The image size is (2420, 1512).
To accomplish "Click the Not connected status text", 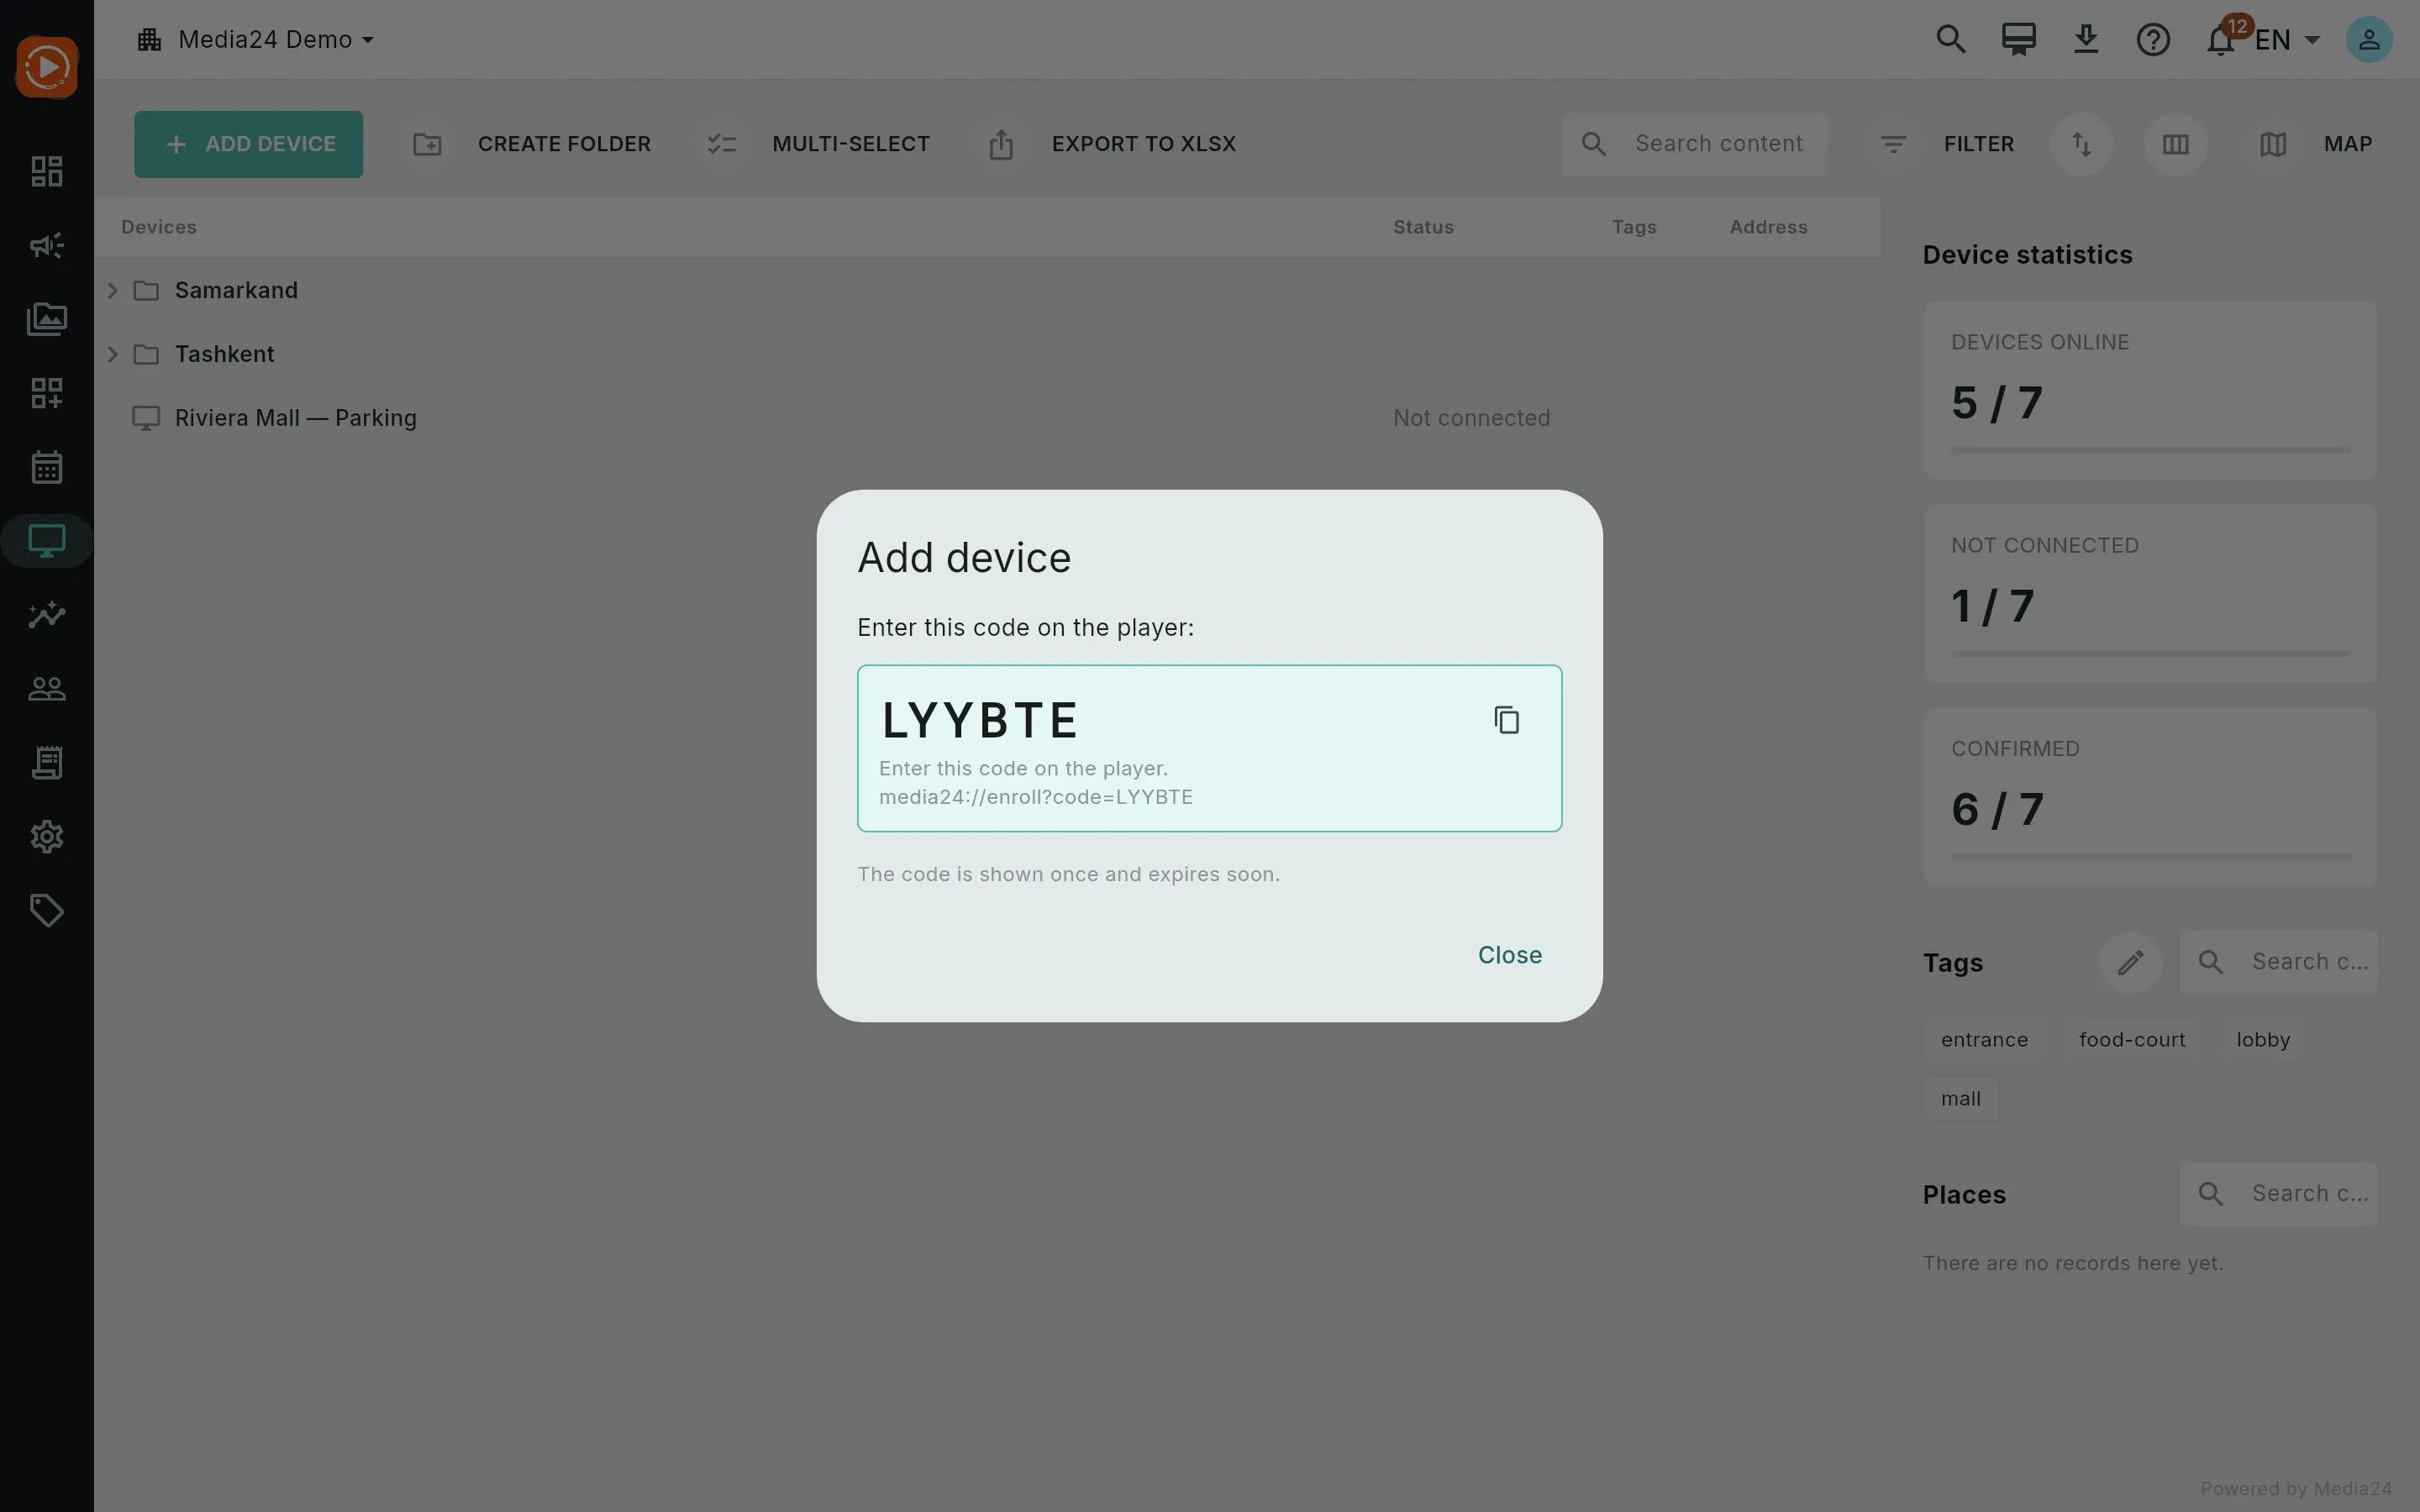I will pos(1471,418).
